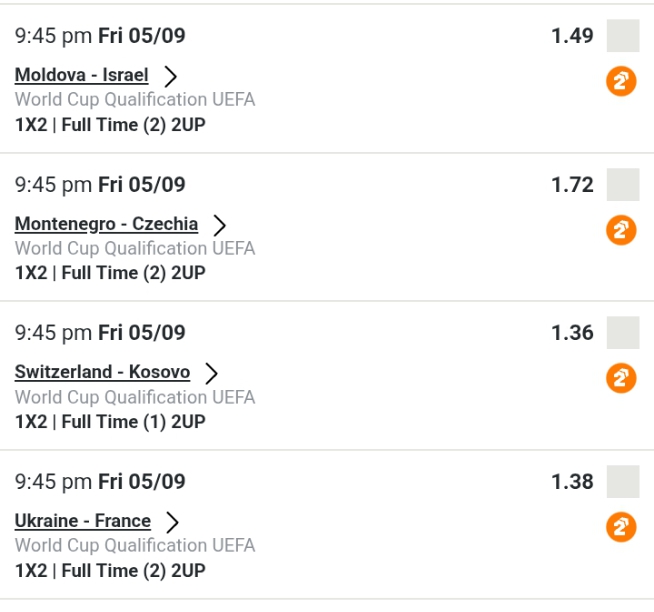Viewport: 654px width, 612px height.
Task: Click the orange 2UP icon for Moldova - Israel
Action: 622,81
